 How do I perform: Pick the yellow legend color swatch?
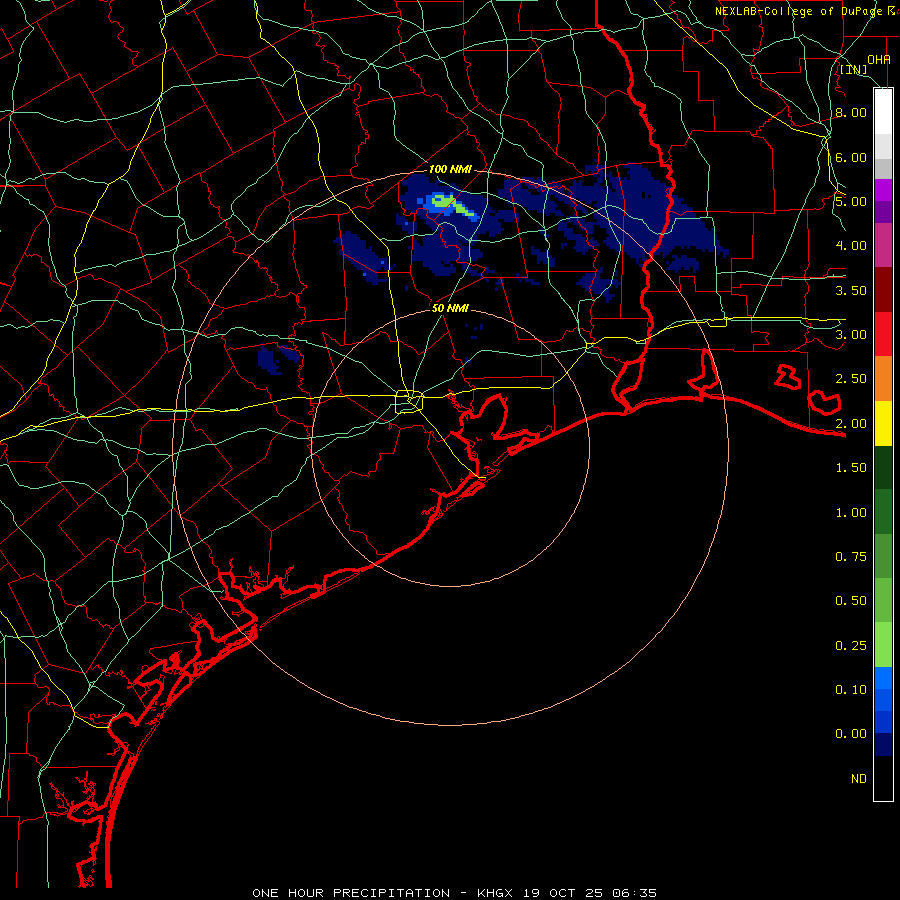point(883,424)
